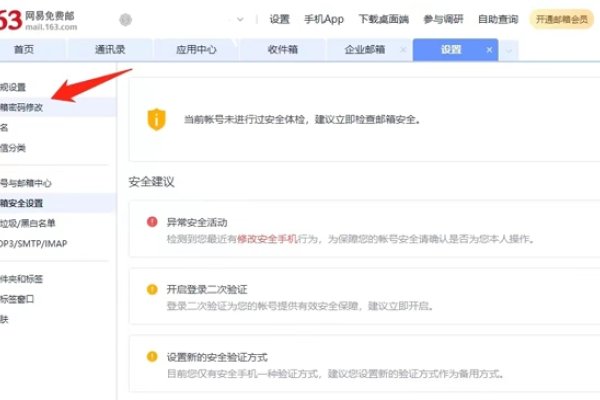Screen dimensions: 600x400
Task: Click the red alert icon for 异常安全活动
Action: point(152,222)
